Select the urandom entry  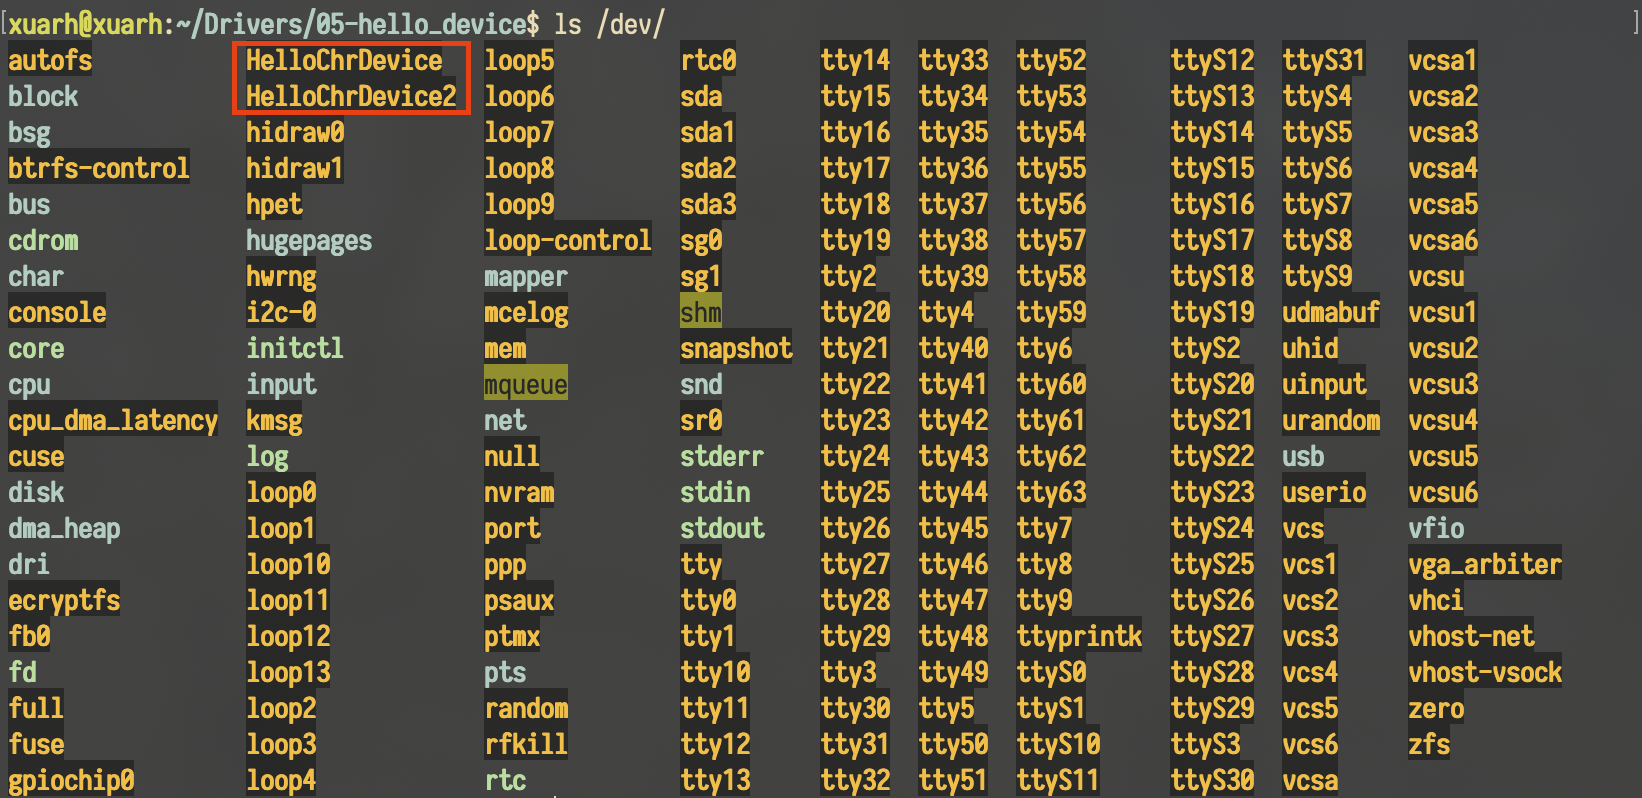[x=1331, y=421]
